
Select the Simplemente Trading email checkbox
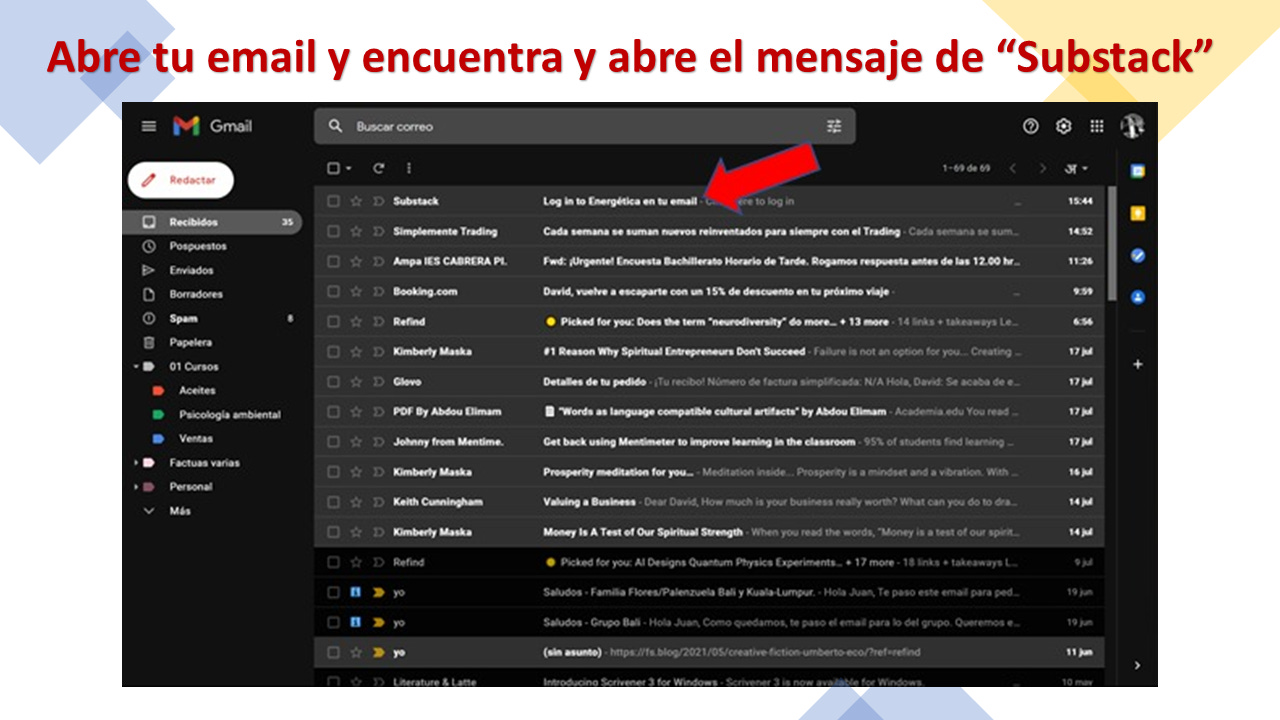click(x=333, y=231)
